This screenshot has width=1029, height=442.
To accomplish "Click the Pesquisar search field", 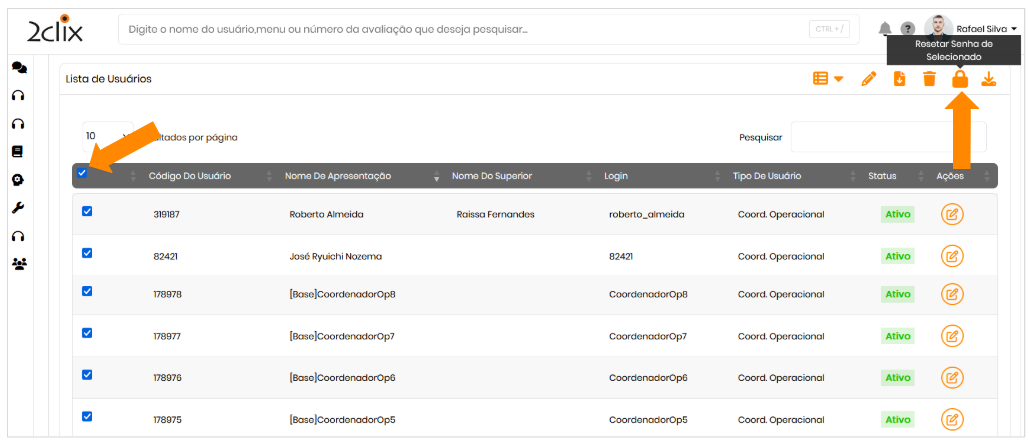I will point(887,137).
